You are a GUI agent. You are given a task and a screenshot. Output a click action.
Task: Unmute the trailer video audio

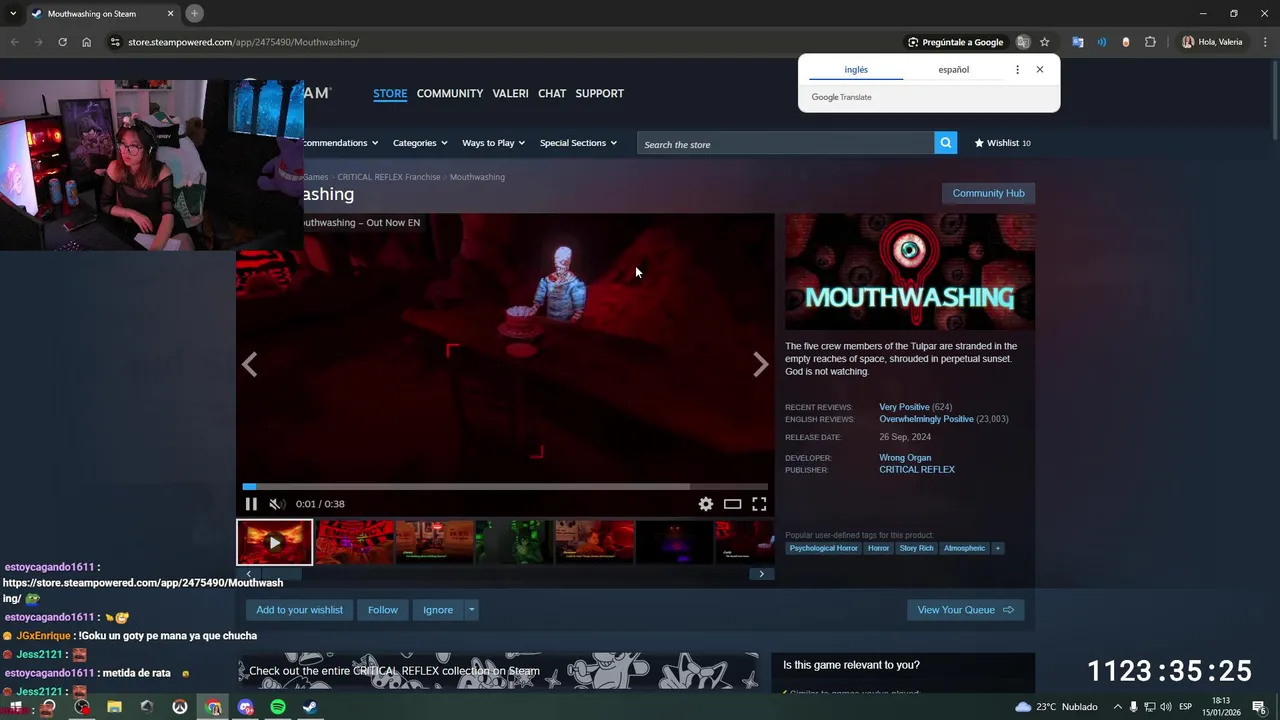coord(277,504)
